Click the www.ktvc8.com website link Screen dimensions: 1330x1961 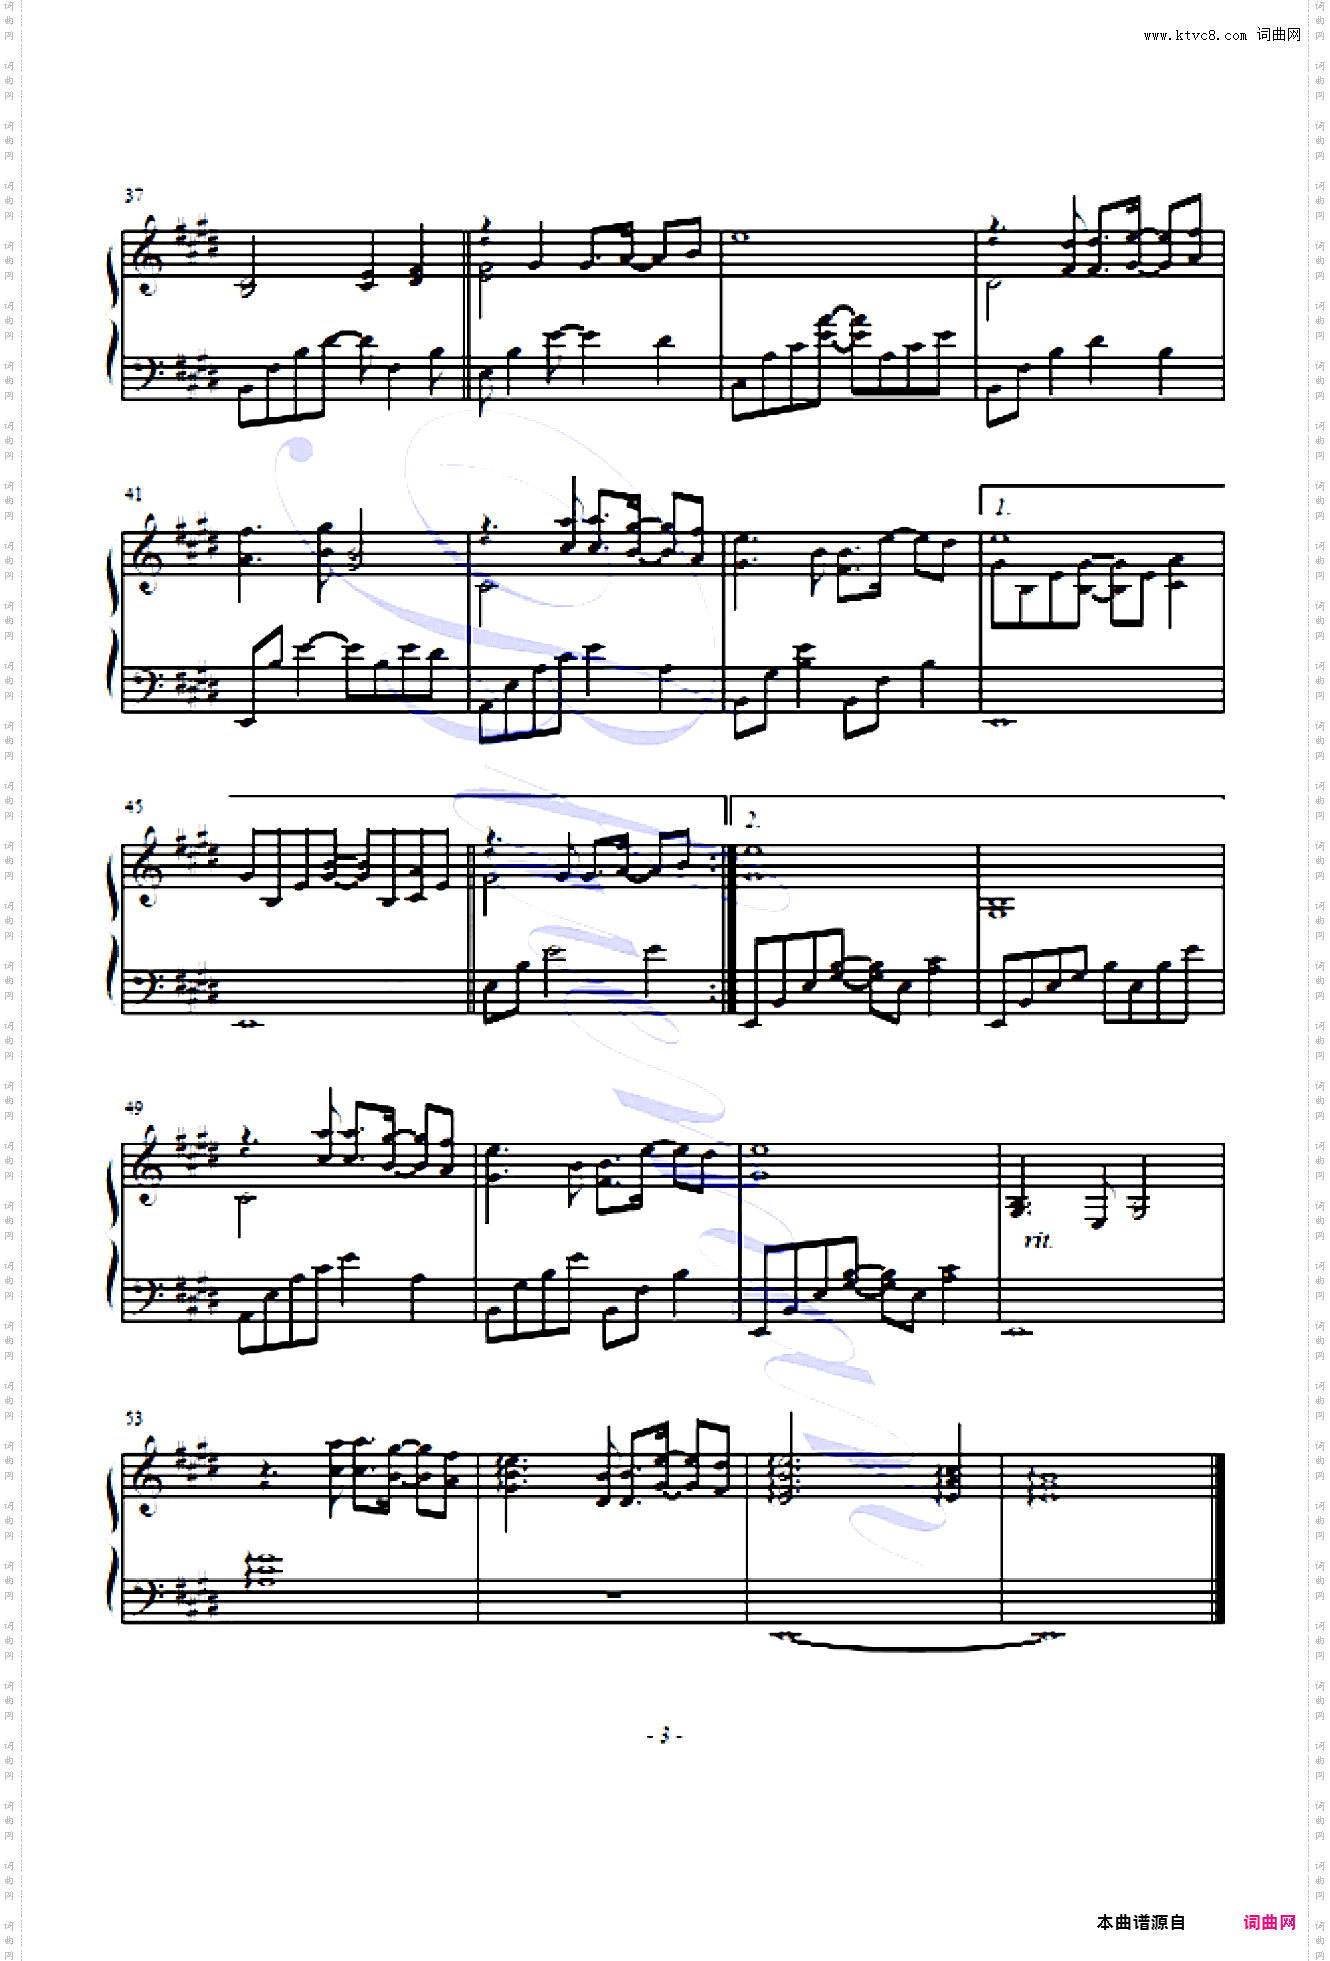pos(1195,35)
